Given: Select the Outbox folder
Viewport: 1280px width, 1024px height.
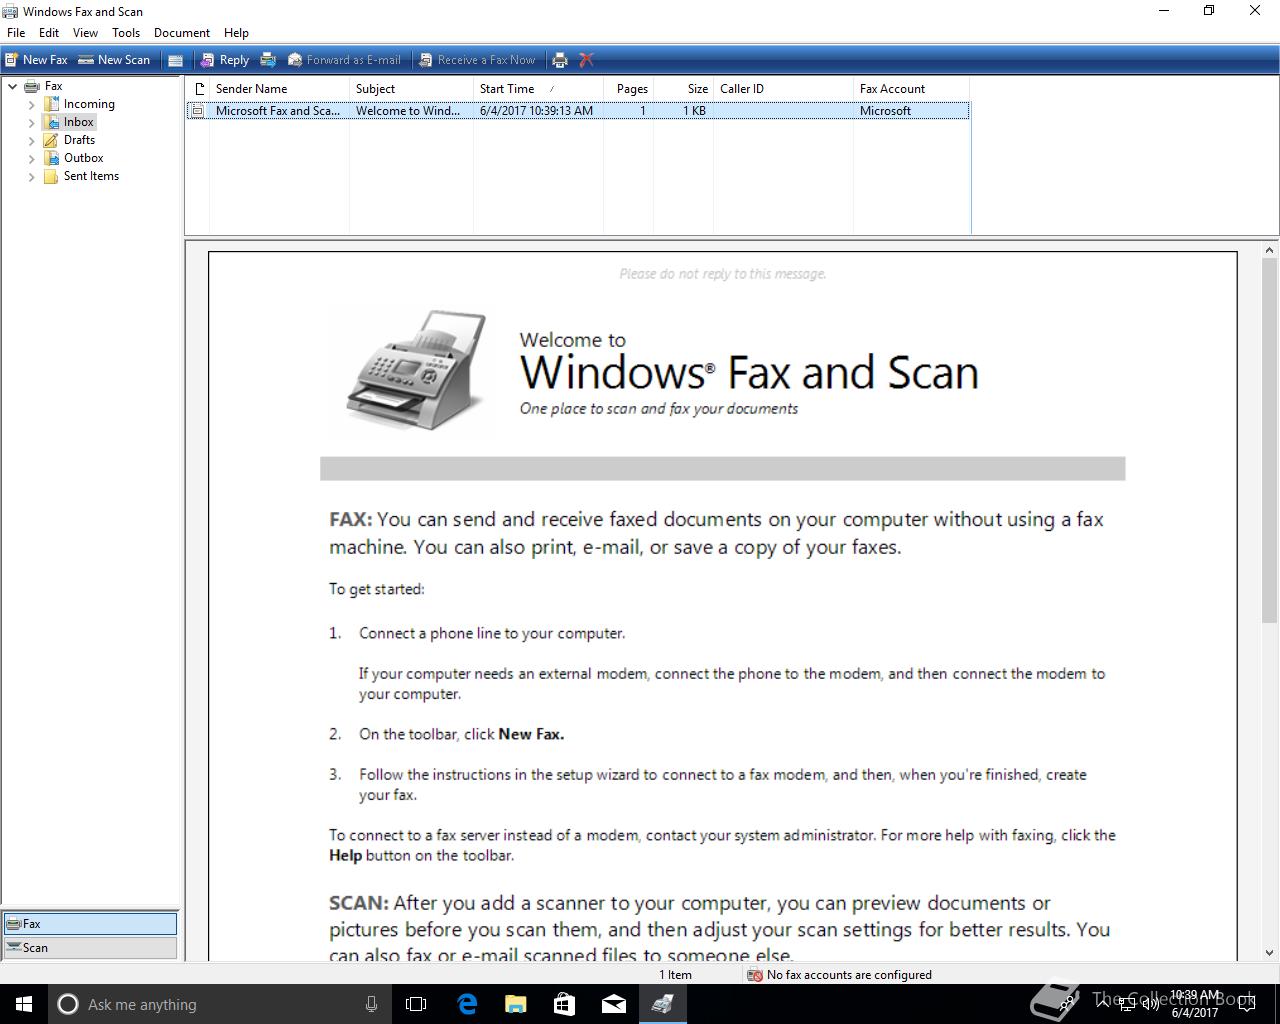Looking at the screenshot, I should click(x=83, y=158).
